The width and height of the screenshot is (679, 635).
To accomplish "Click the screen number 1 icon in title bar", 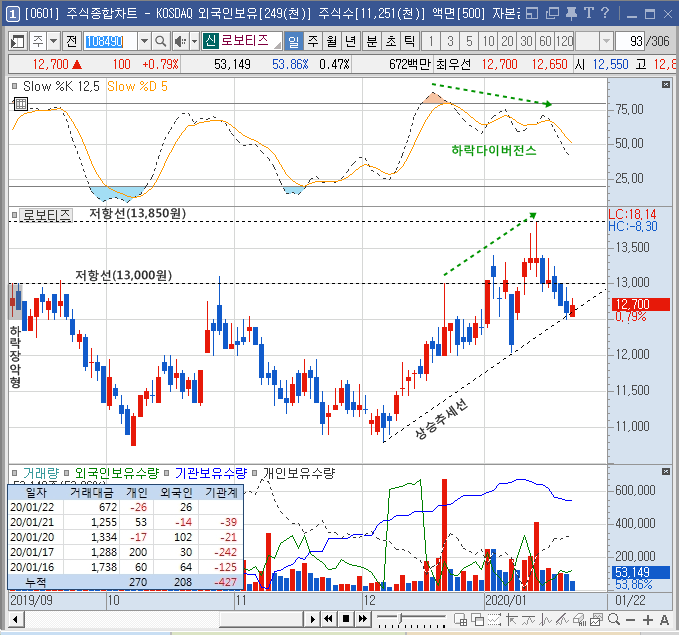I will (x=13, y=14).
